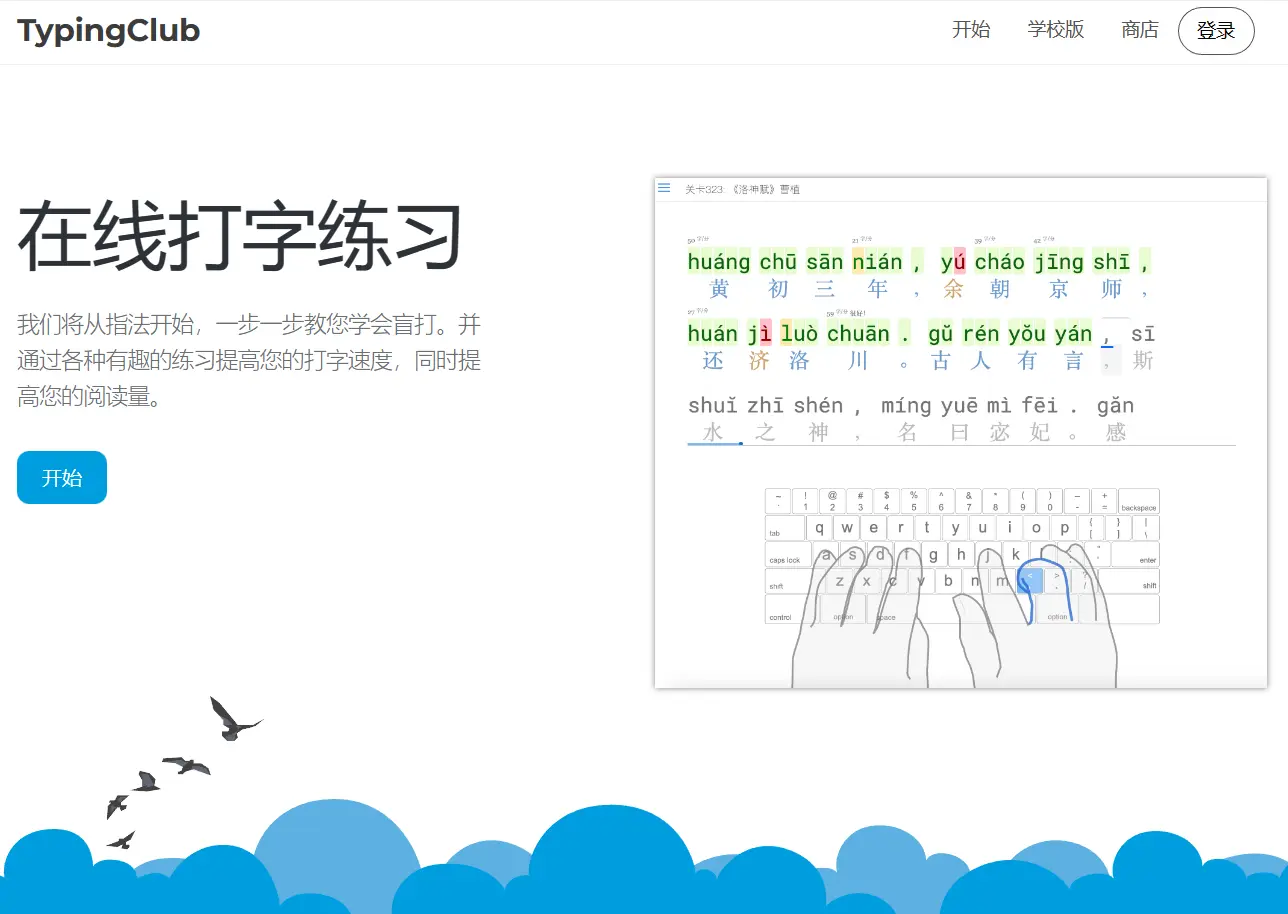
Task: Open the 学校版 navigation link
Action: (x=1055, y=30)
